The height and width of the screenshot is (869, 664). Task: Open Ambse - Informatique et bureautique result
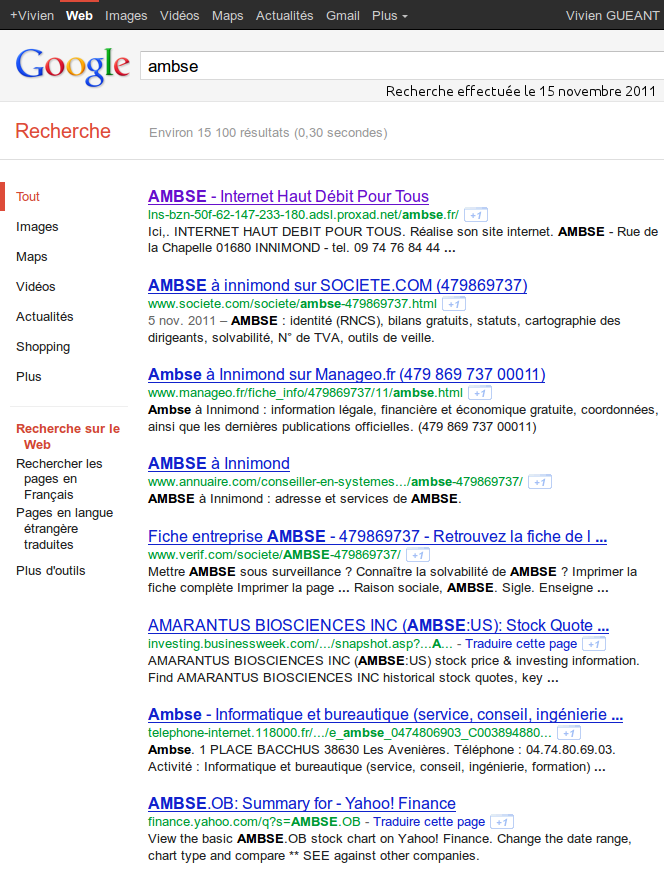[x=385, y=714]
